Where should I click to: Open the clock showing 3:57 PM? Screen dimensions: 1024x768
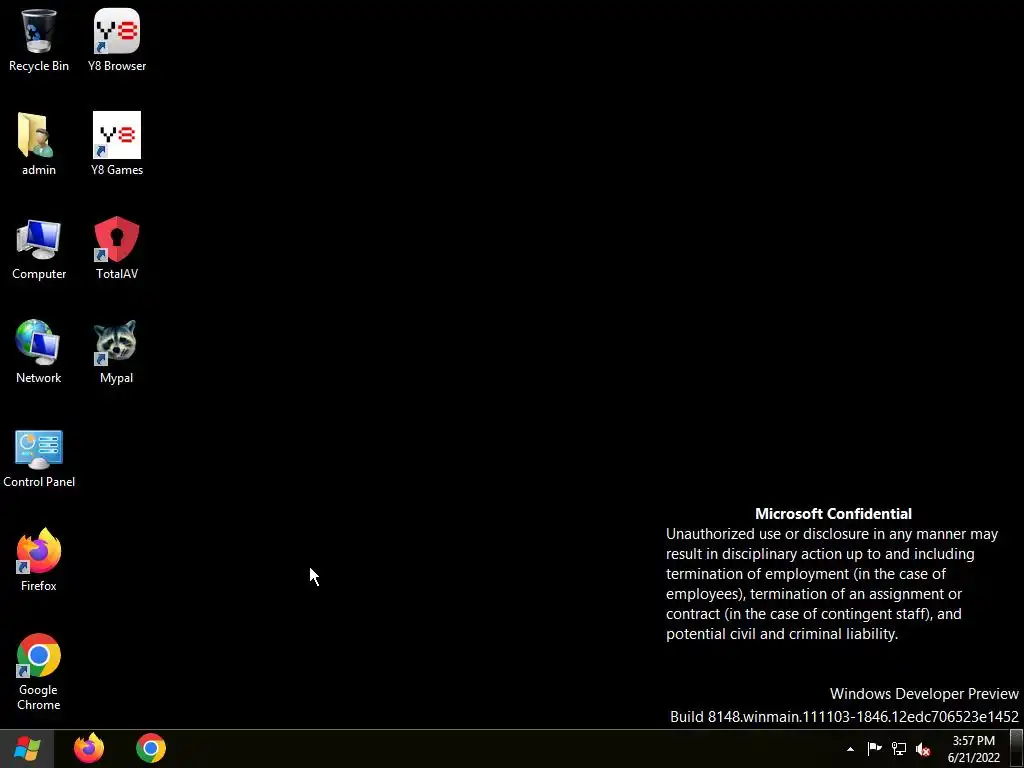(x=974, y=749)
